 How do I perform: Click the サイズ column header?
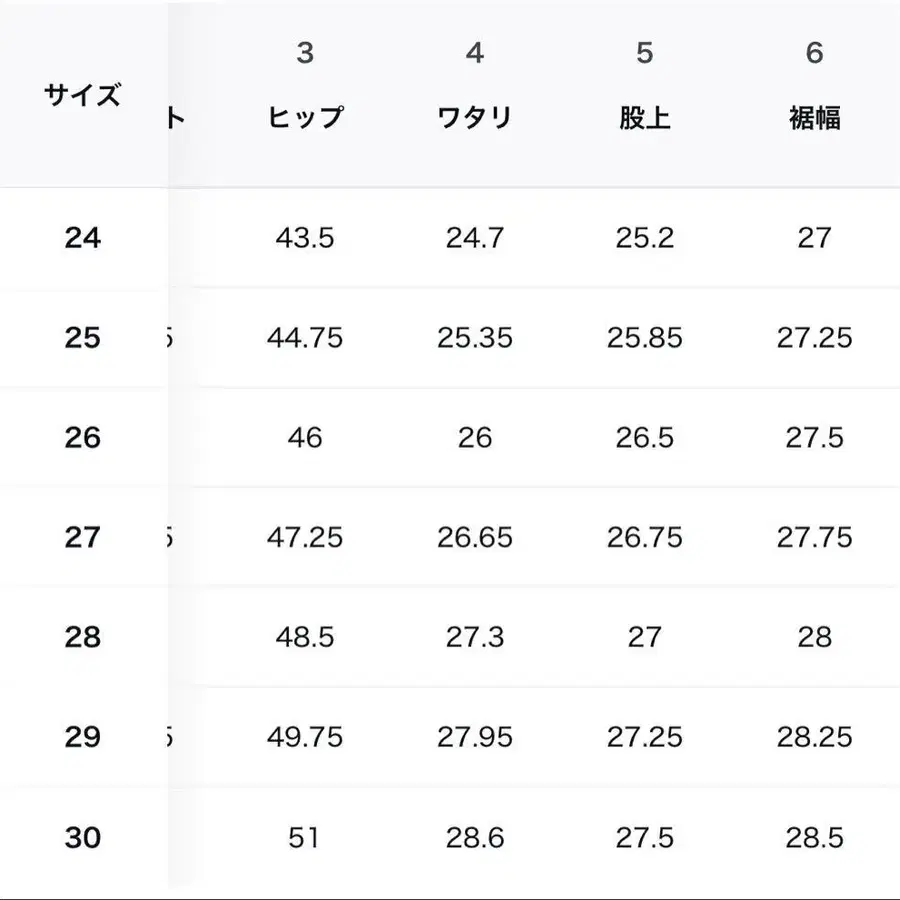(x=83, y=96)
